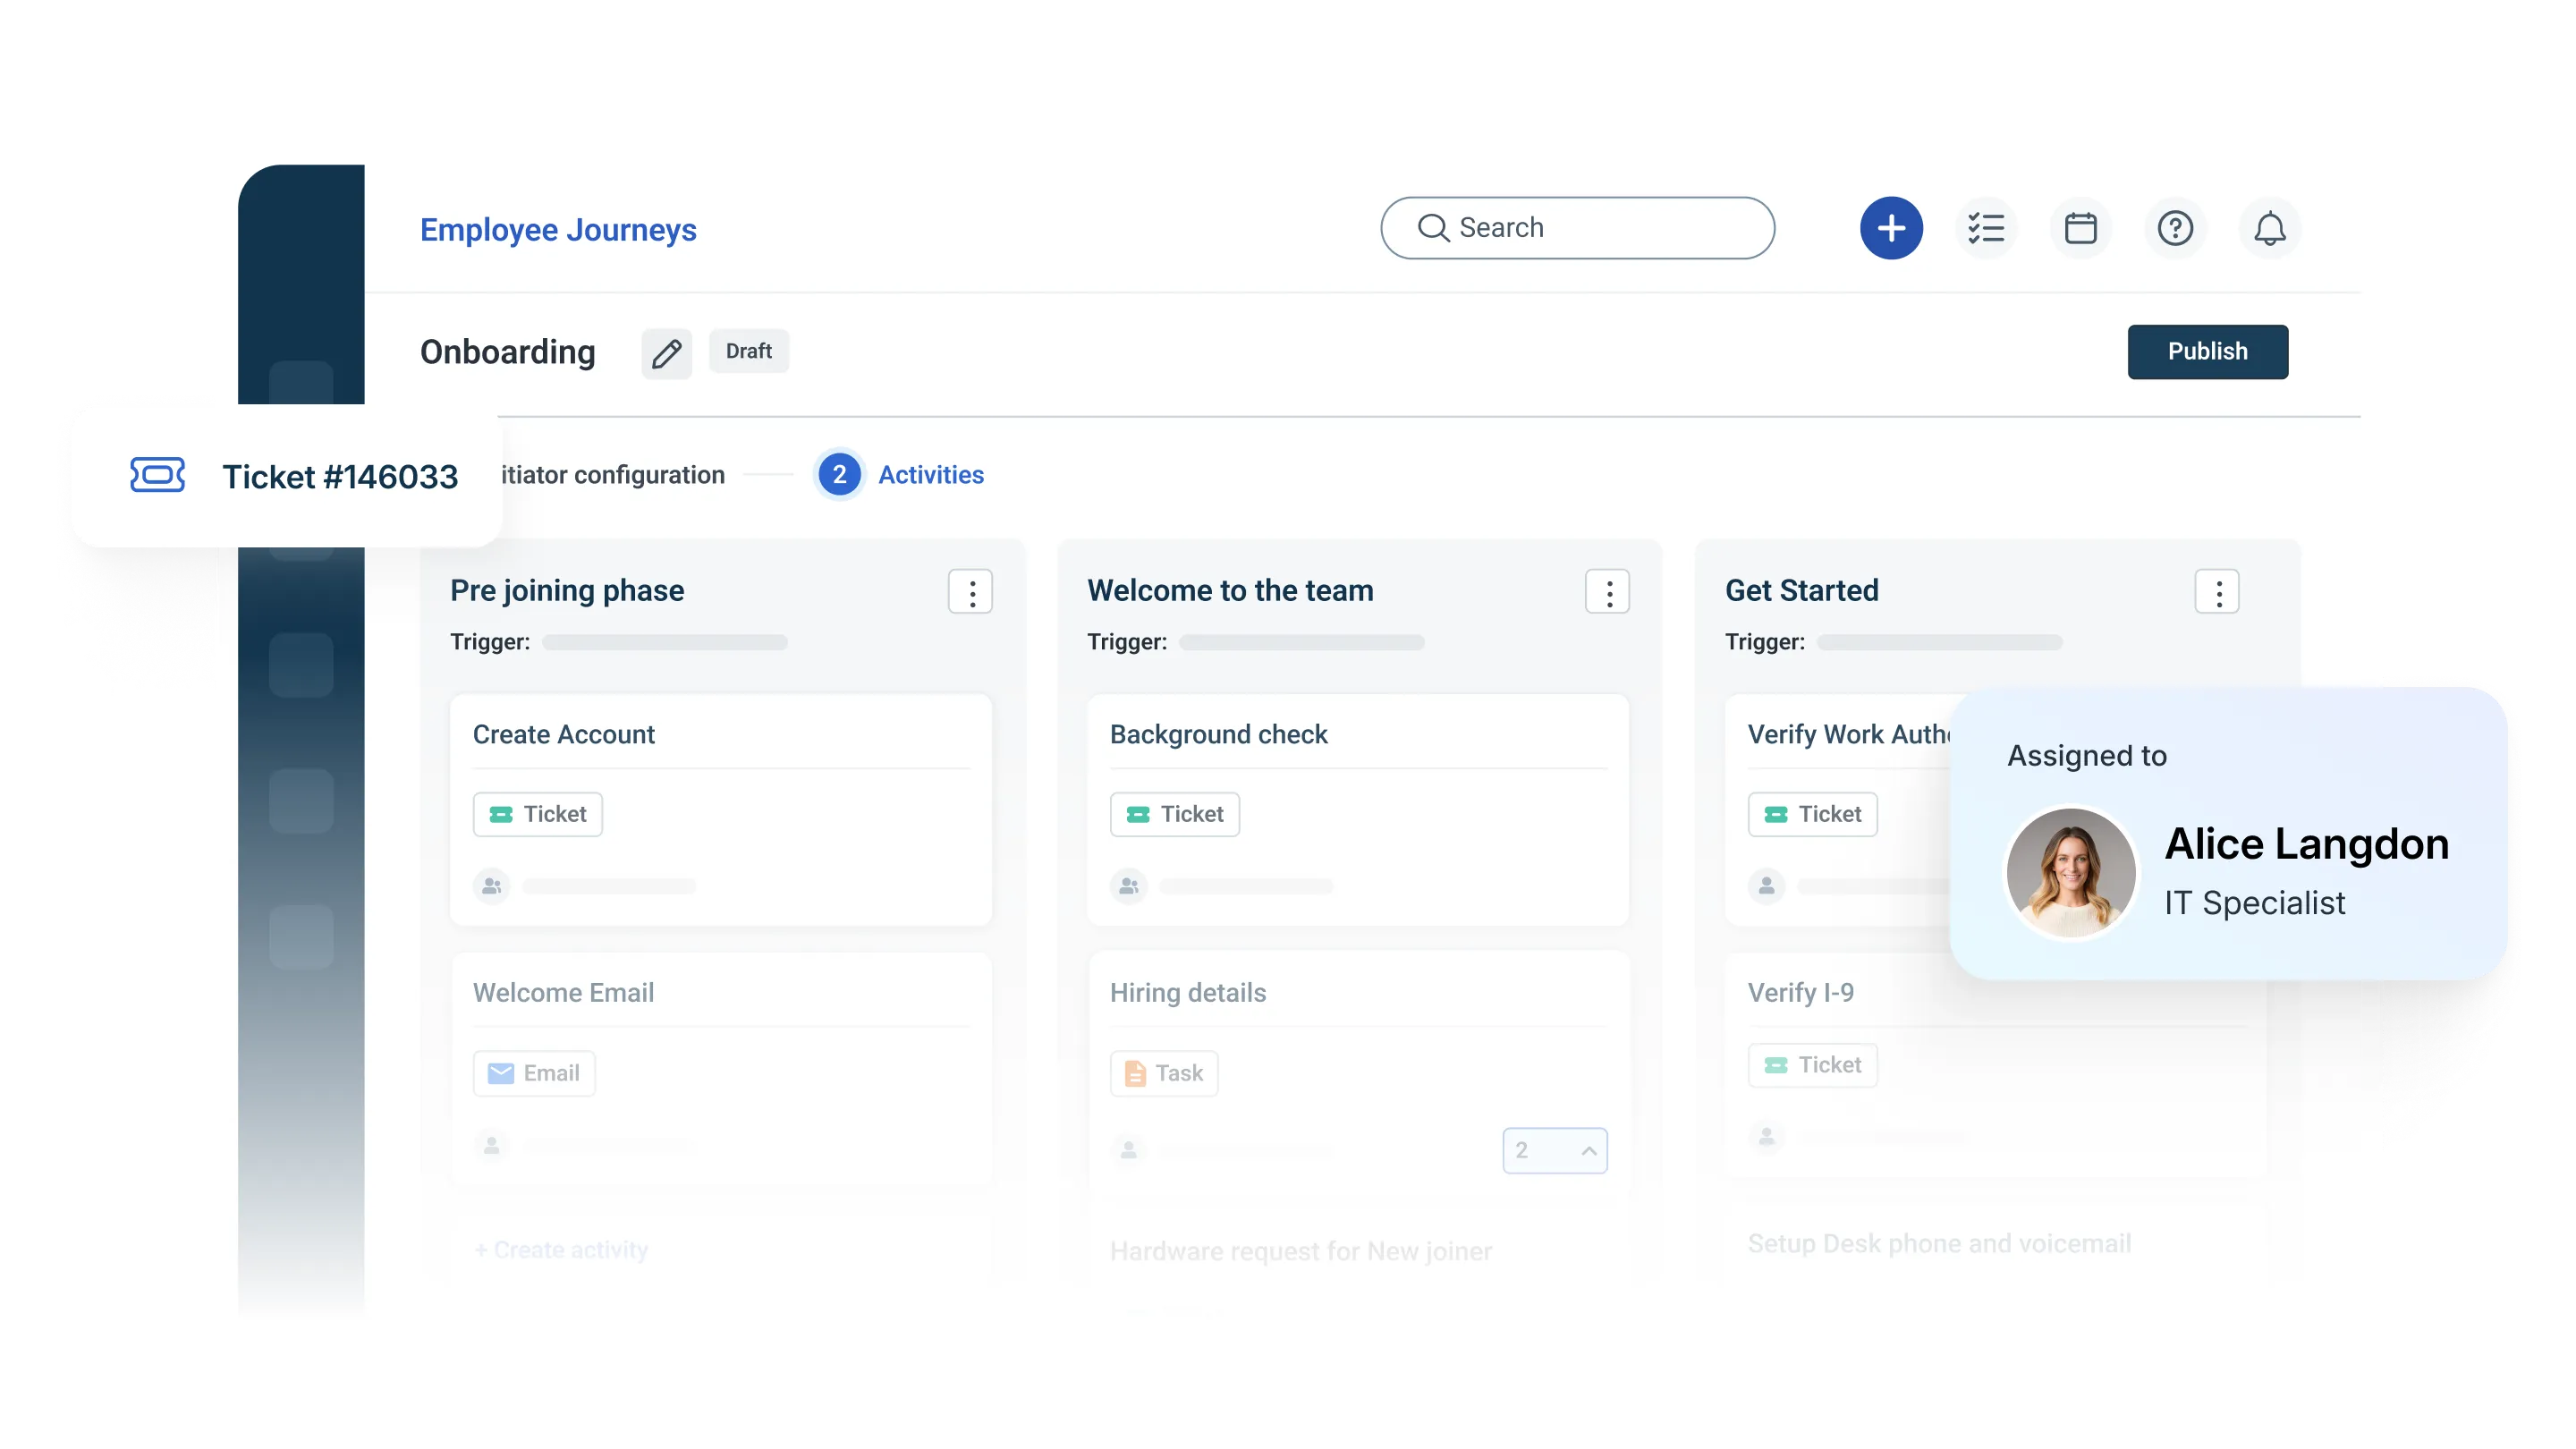Go to Initiator configuration step
This screenshot has width=2576, height=1449.
[x=612, y=475]
